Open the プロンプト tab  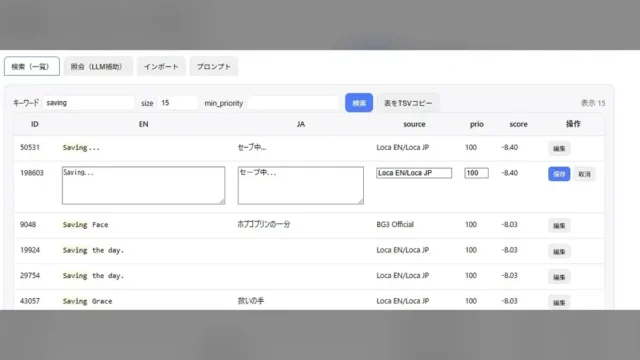point(214,67)
